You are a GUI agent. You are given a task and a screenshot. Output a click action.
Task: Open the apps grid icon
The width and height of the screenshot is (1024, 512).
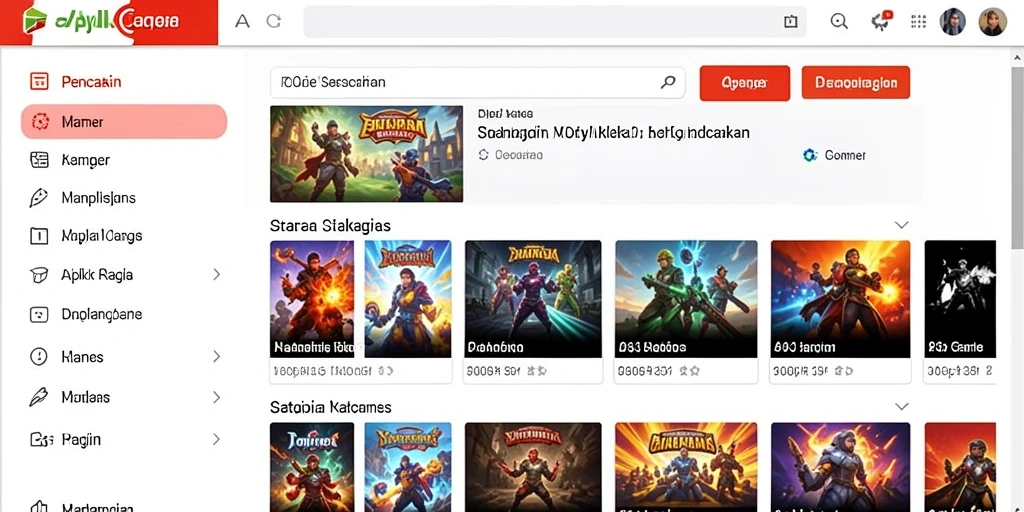tap(918, 22)
